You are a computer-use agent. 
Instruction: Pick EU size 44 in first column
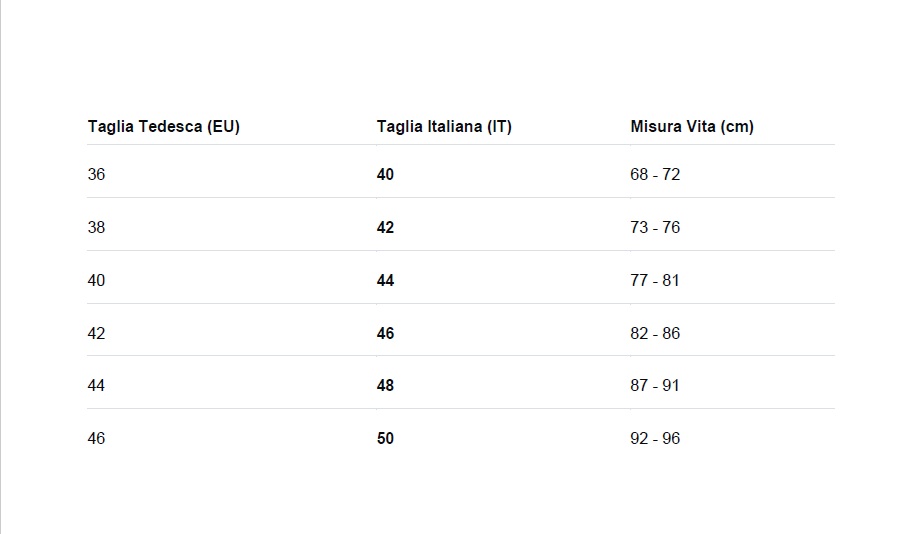pyautogui.click(x=96, y=385)
